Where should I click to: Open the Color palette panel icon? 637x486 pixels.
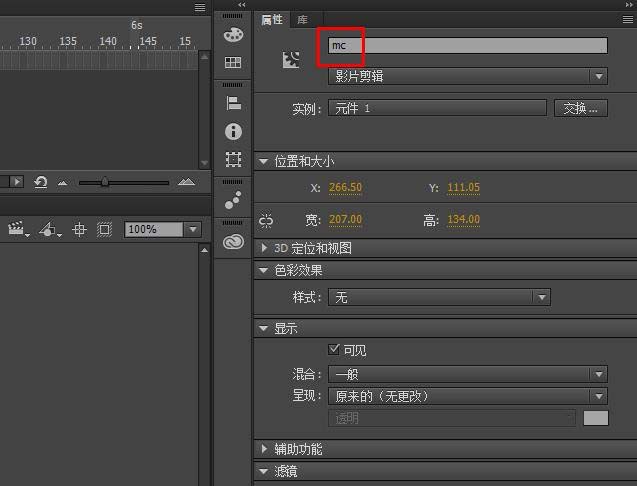tap(233, 35)
